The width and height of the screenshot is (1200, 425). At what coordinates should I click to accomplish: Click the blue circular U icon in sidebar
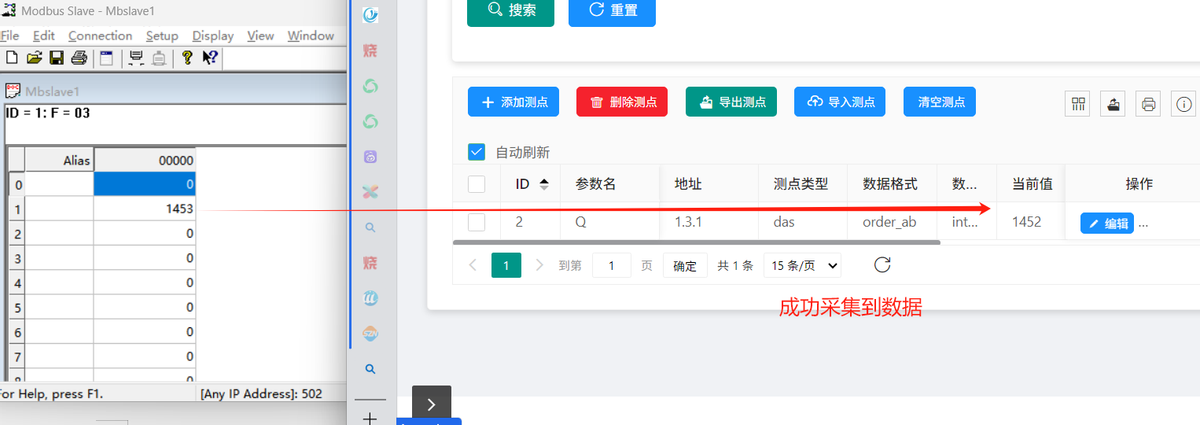click(x=370, y=298)
